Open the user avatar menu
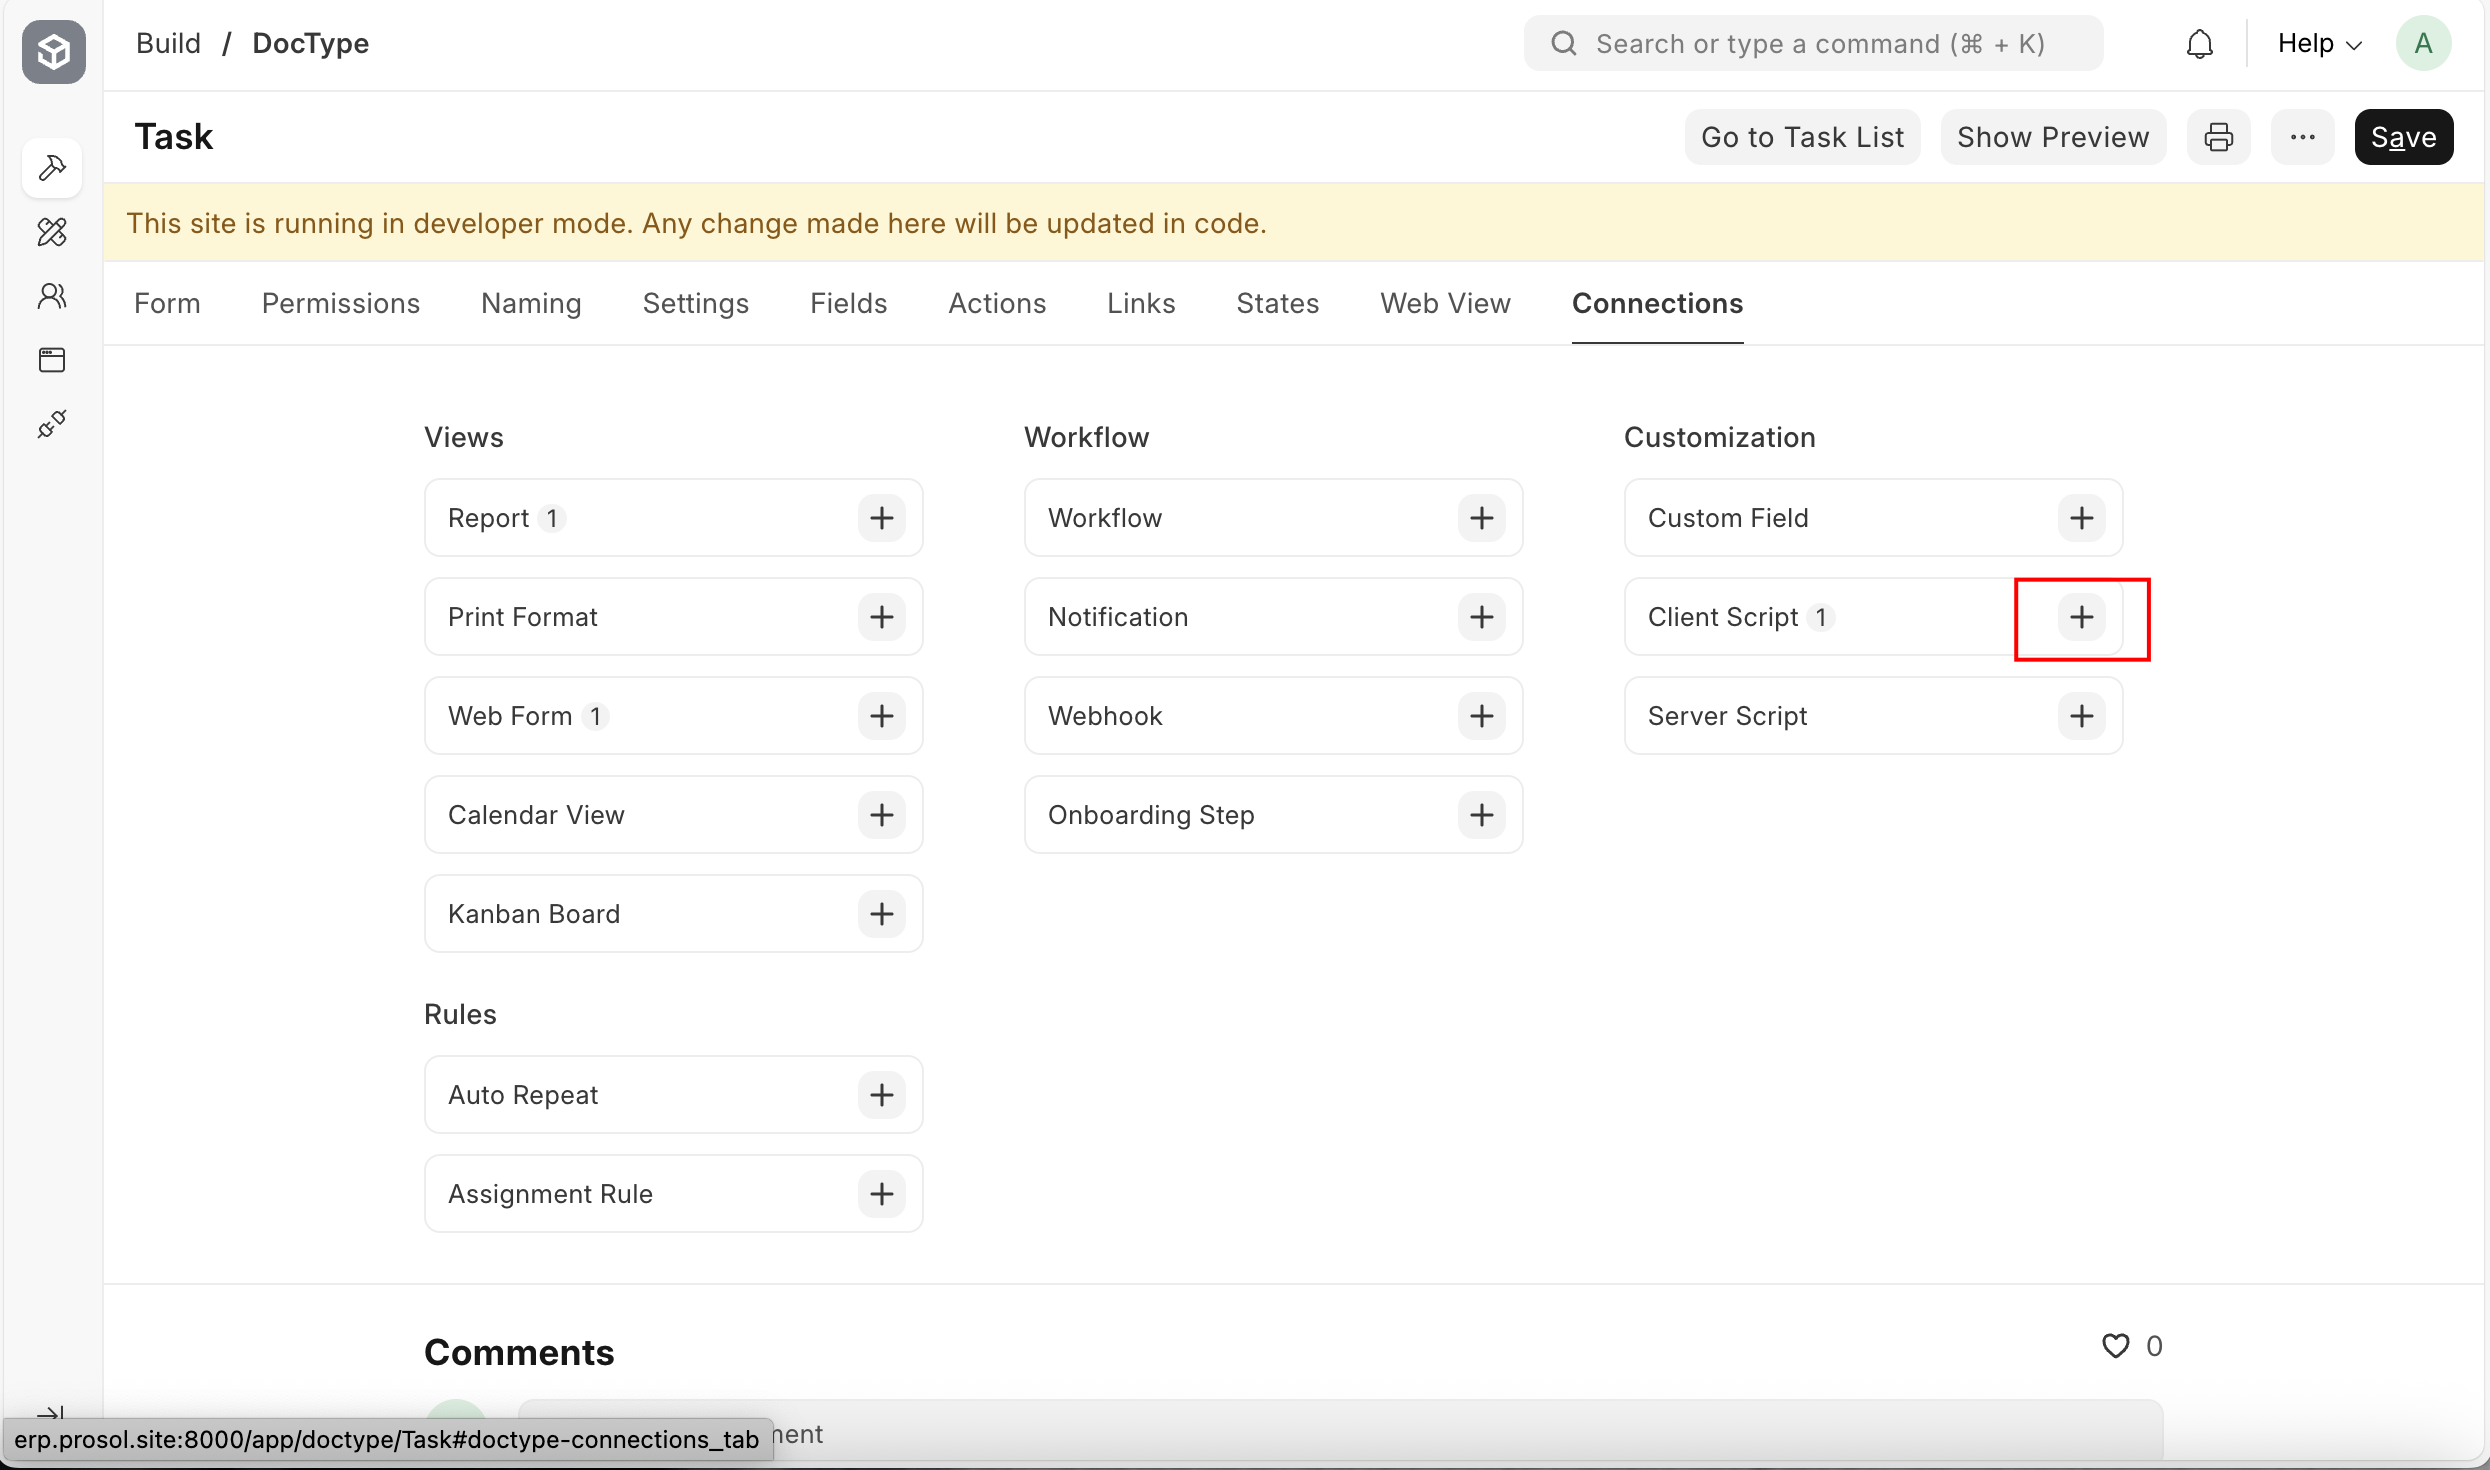The width and height of the screenshot is (2490, 1470). (x=2422, y=44)
